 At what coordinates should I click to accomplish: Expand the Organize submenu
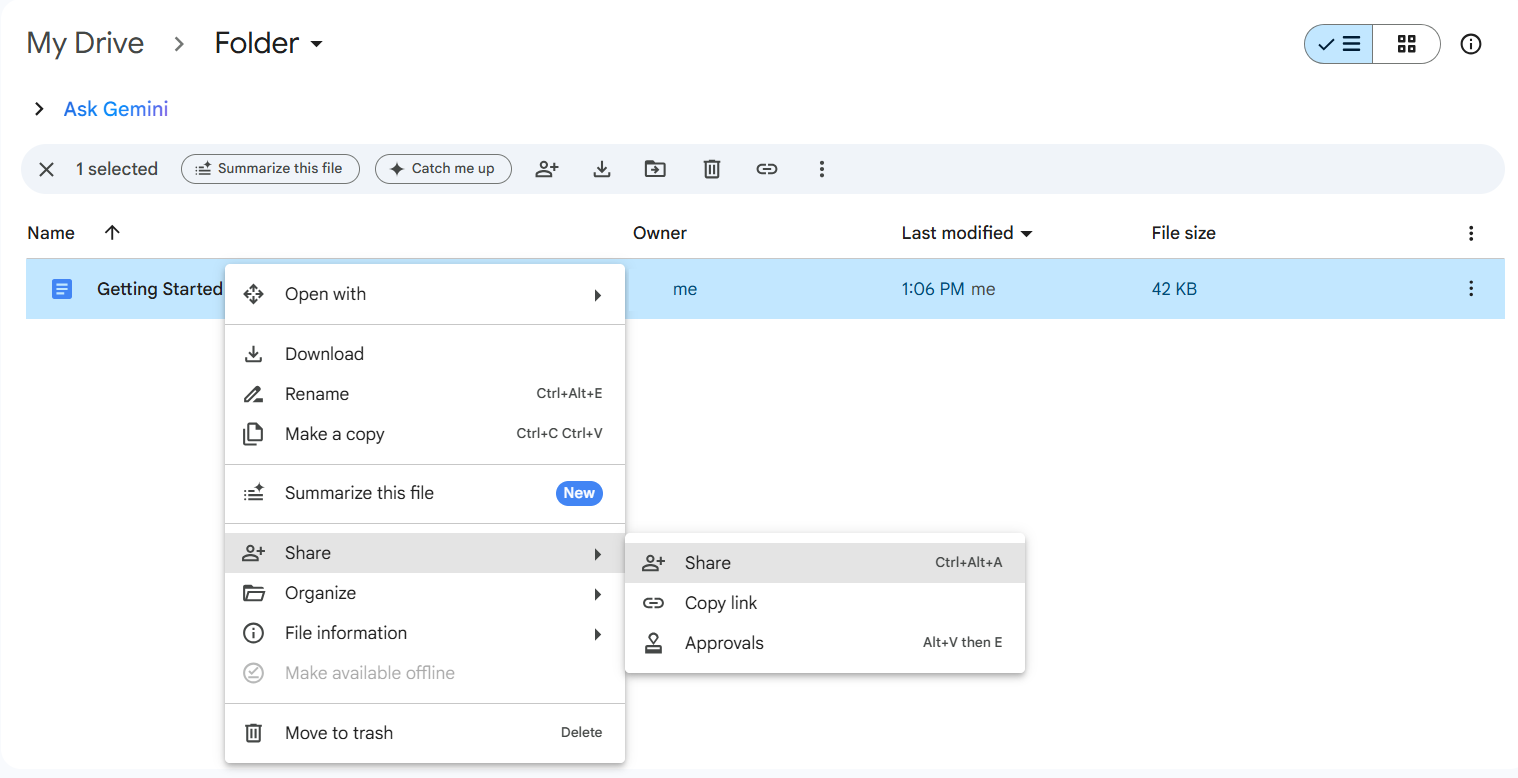point(425,593)
